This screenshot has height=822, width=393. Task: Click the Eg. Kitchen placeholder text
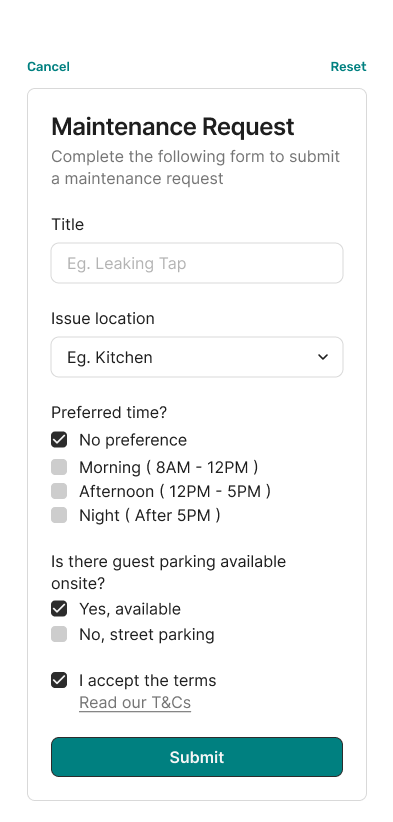pos(110,358)
